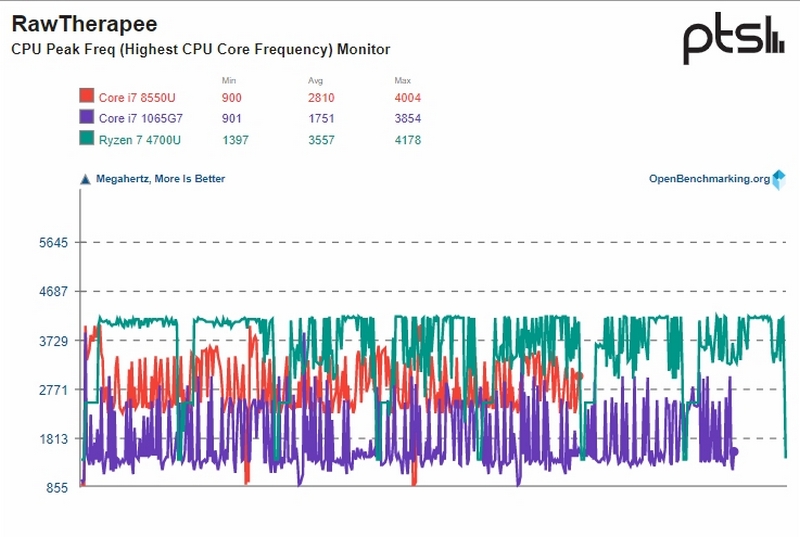Image resolution: width=800 pixels, height=537 pixels.
Task: Click the 5645 y-axis label
Action: [x=54, y=243]
